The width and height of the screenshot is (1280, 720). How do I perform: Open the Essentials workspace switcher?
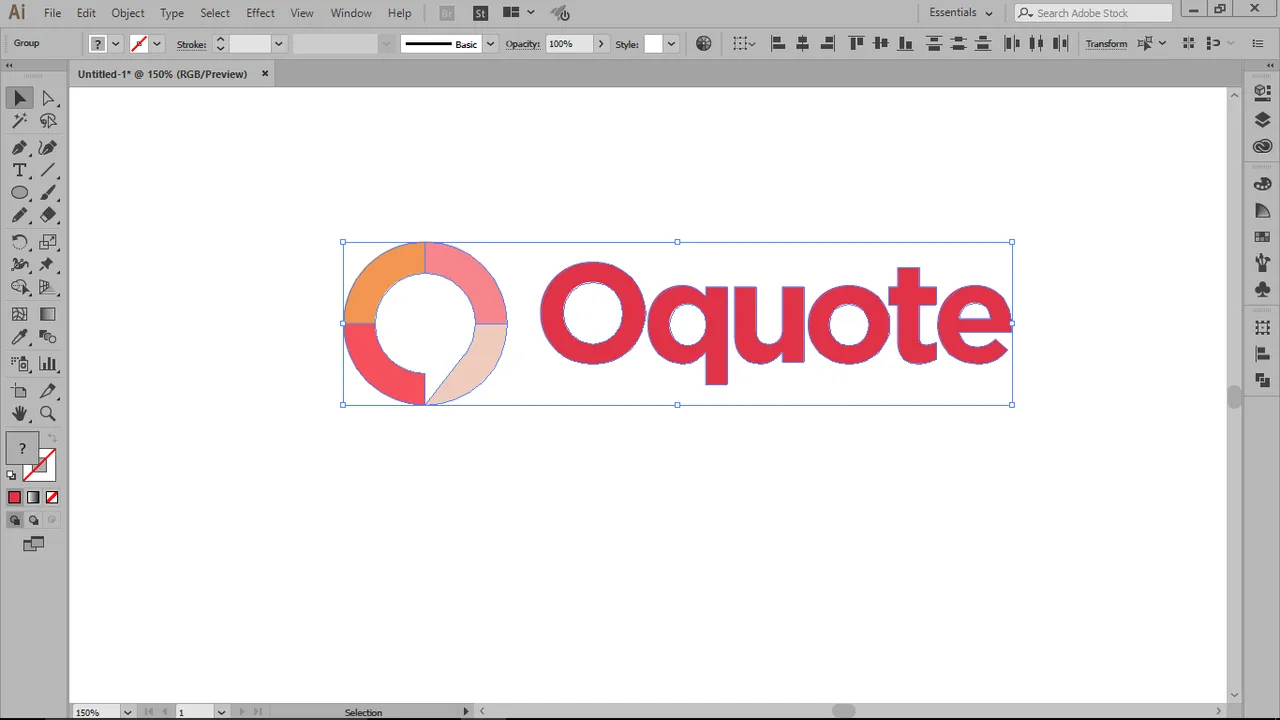coord(961,13)
